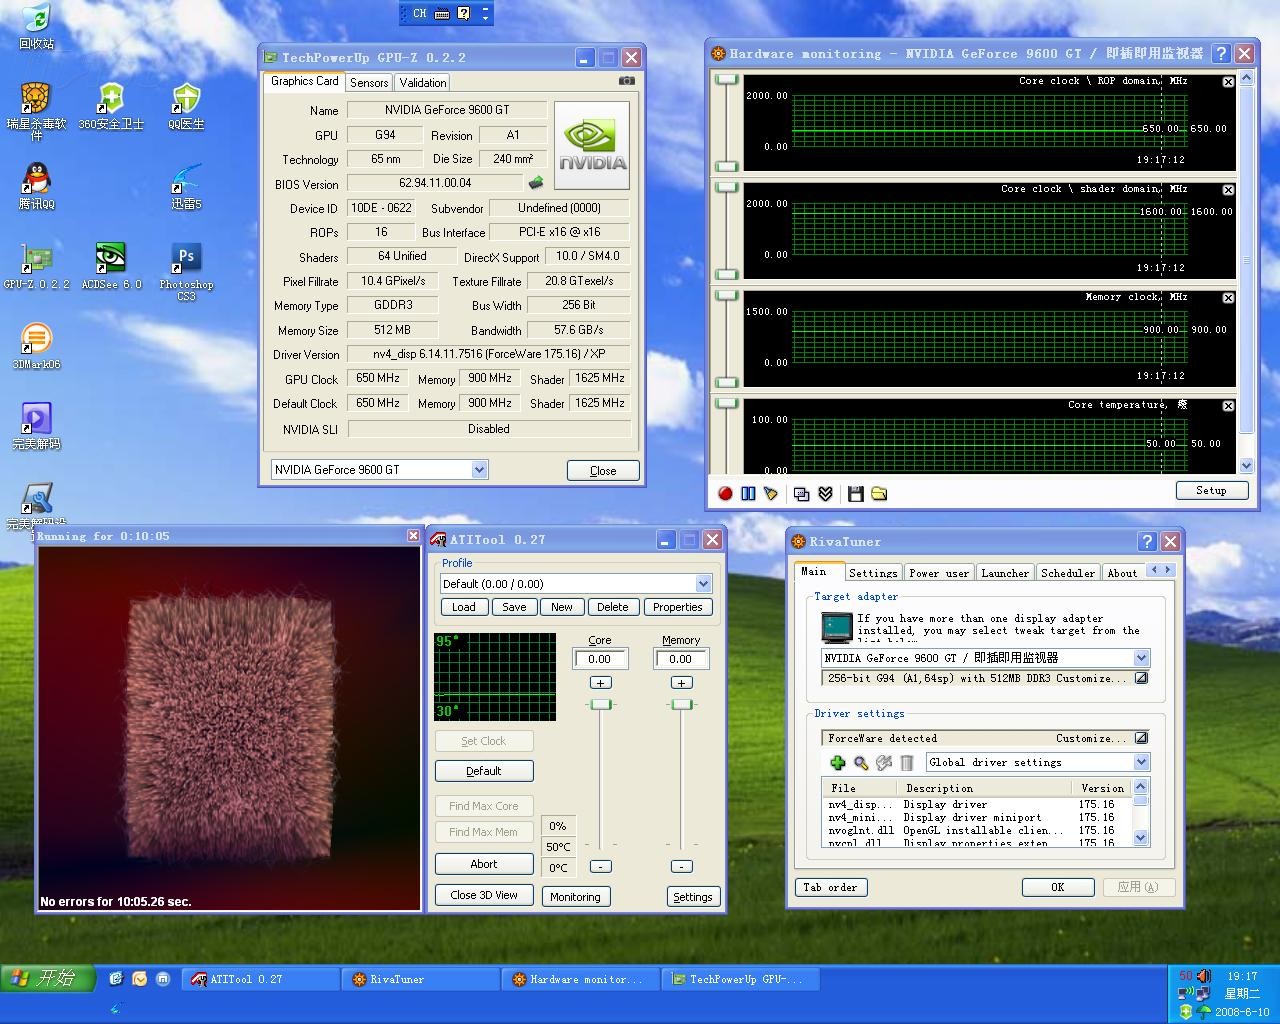1280x1024 pixels.
Task: Click the green plus add icon in RivaTuner
Action: coord(838,763)
